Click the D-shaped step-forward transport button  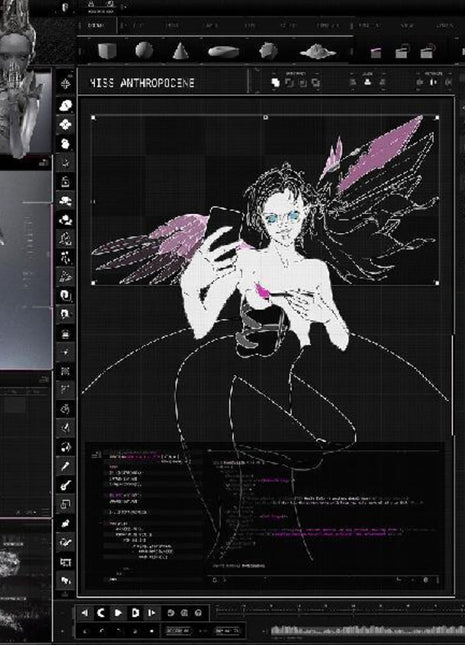coord(135,613)
